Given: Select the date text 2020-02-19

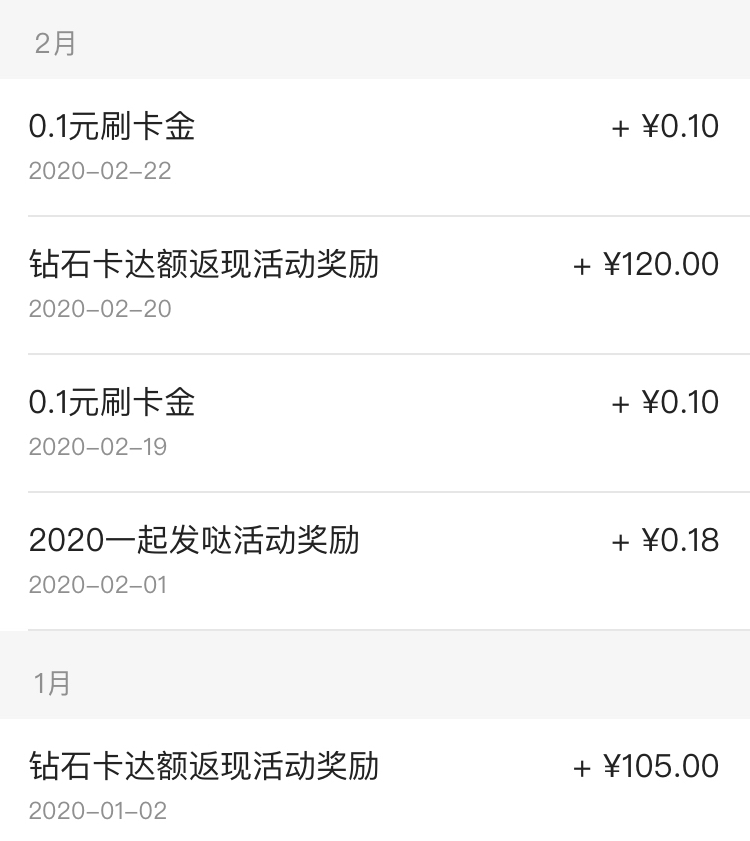Looking at the screenshot, I should point(98,447).
